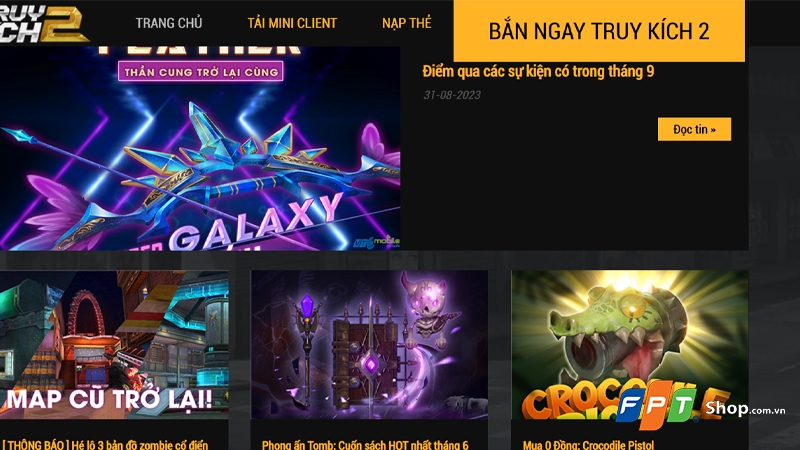Open the TẢI MINI CLIENT menu item

click(292, 23)
